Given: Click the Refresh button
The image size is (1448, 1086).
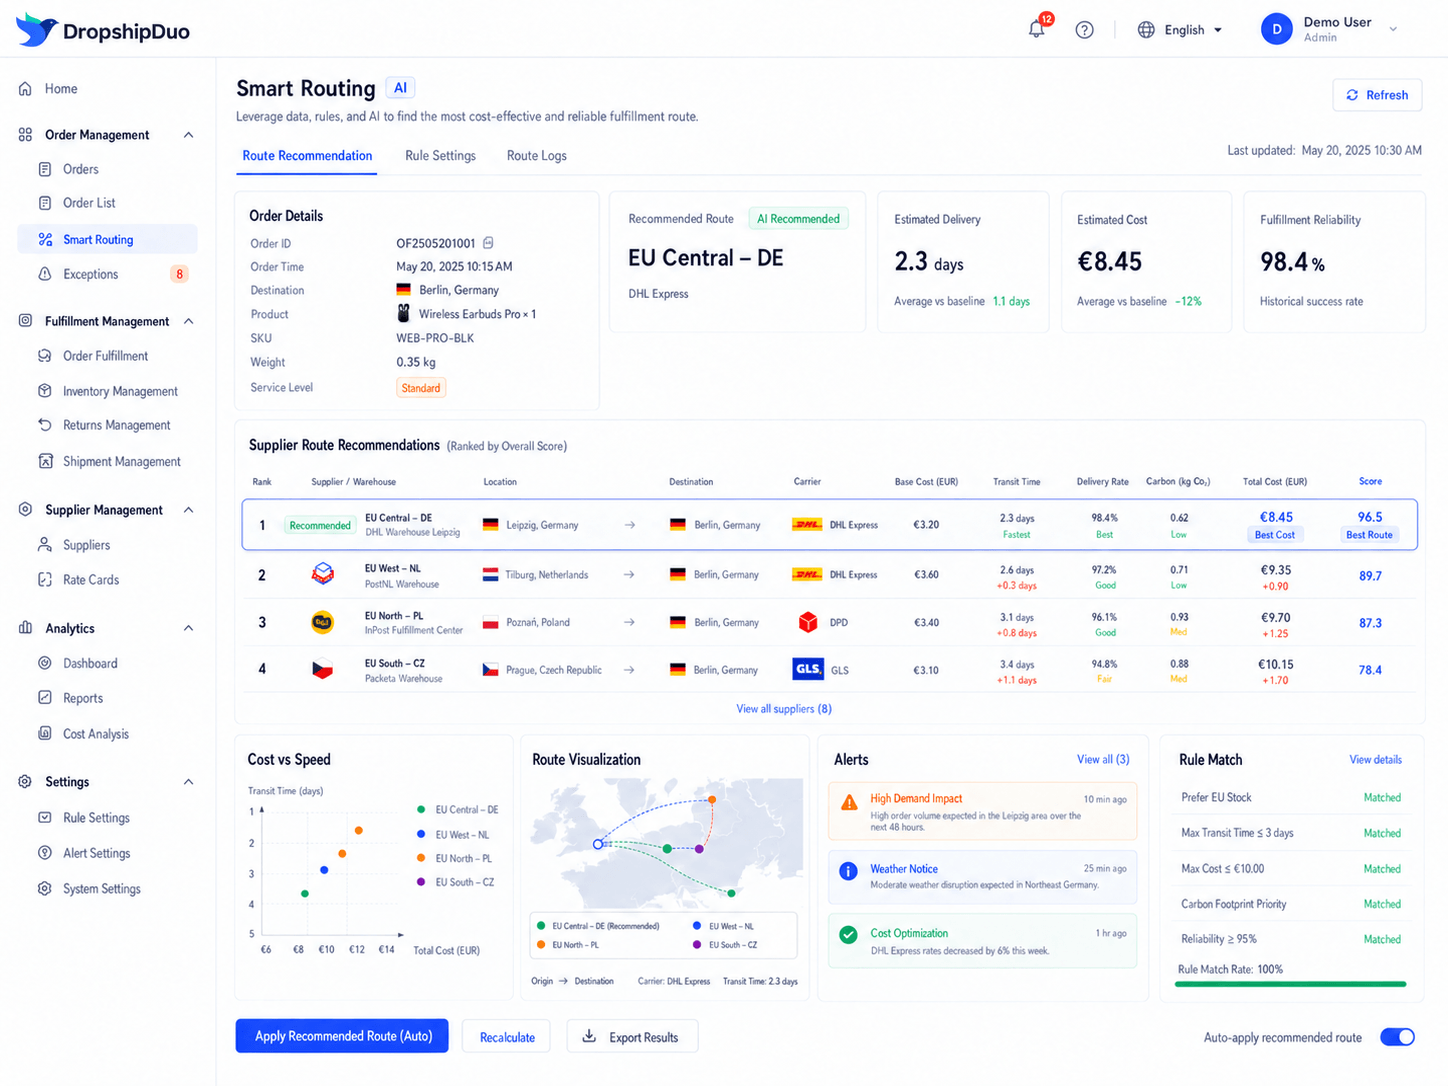Looking at the screenshot, I should 1377,95.
